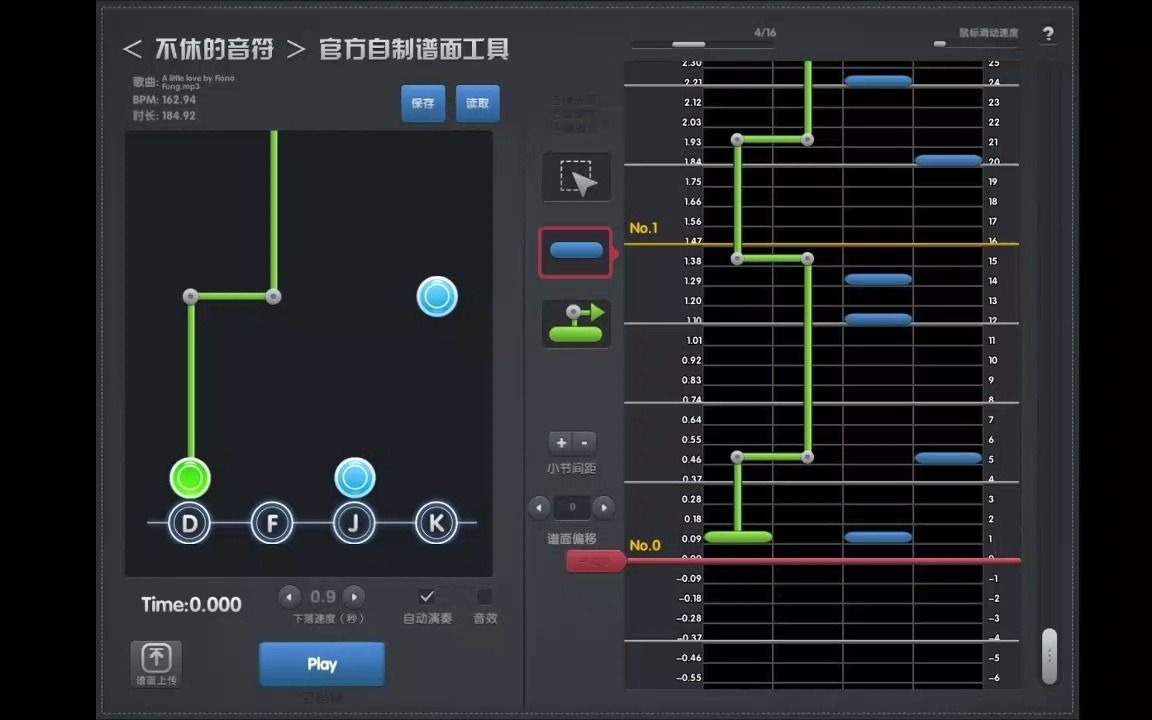Choose the blue tap note tool

pyautogui.click(x=576, y=252)
